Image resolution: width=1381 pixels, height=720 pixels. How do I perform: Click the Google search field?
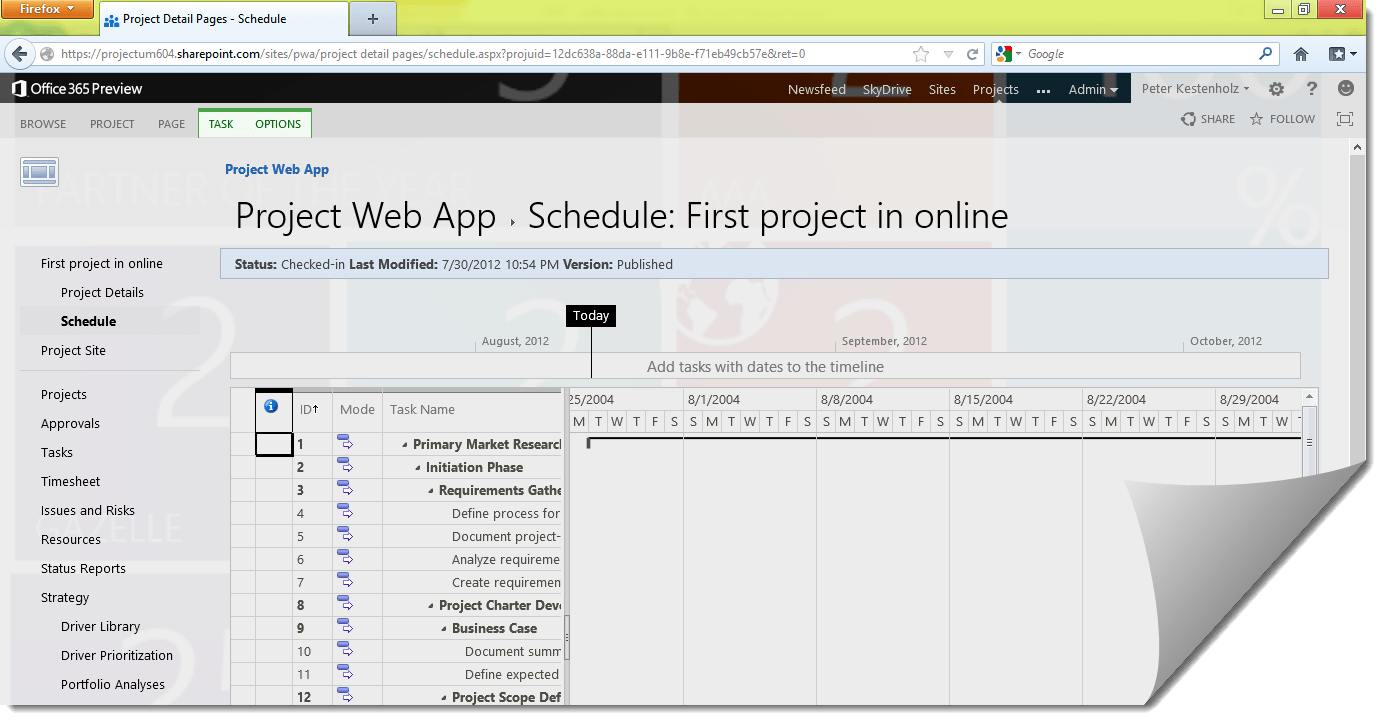click(x=1140, y=54)
